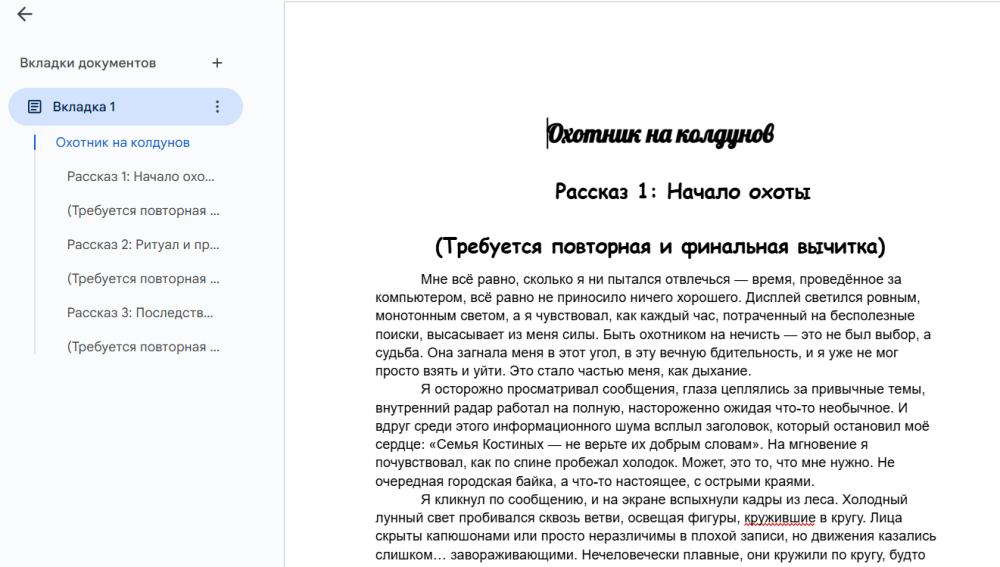Open outline entry Рассказ 1: Начало охо...
Viewport: 1000px width, 567px height.
pos(141,177)
